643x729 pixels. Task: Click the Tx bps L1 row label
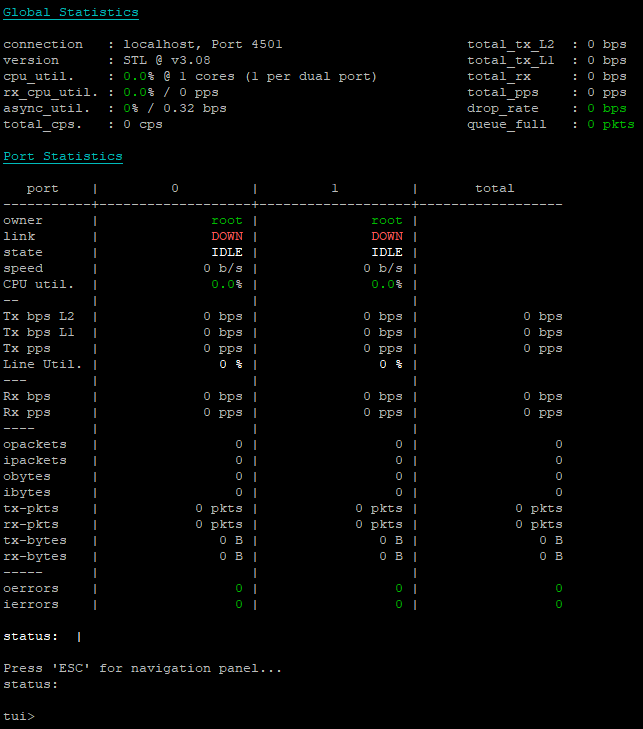[x=39, y=332]
